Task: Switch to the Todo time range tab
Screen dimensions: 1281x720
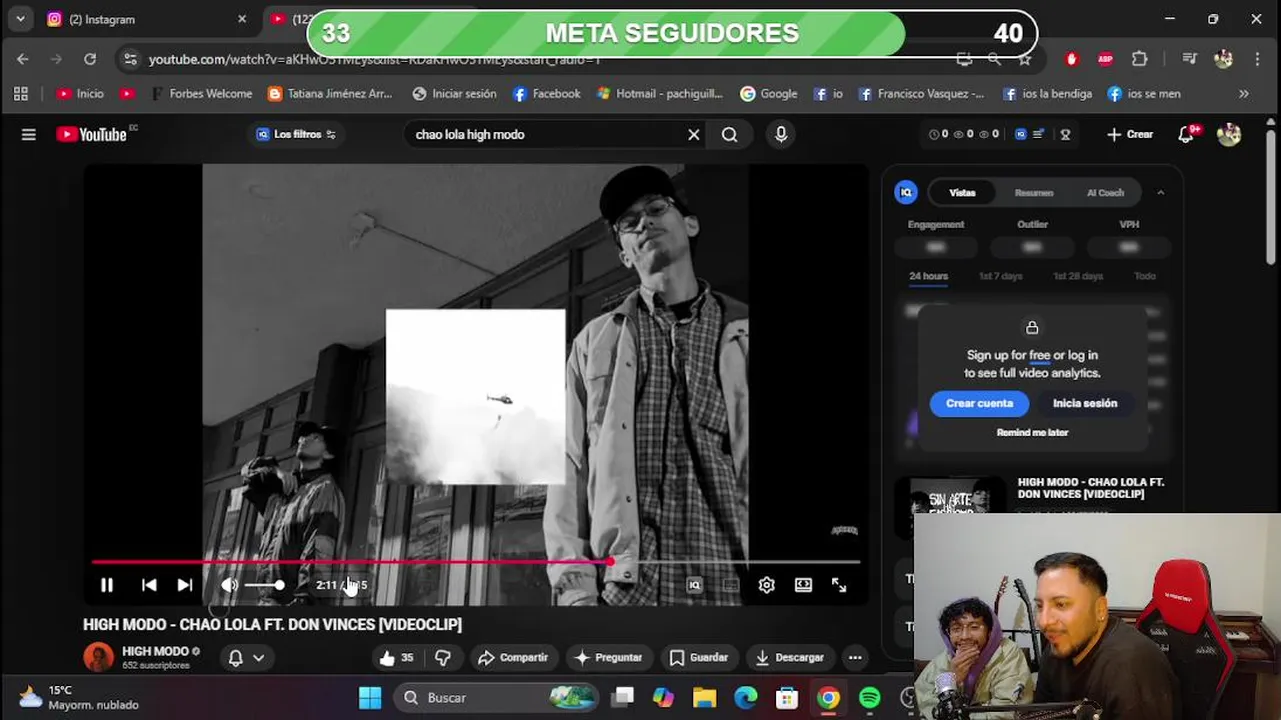Action: (1145, 276)
